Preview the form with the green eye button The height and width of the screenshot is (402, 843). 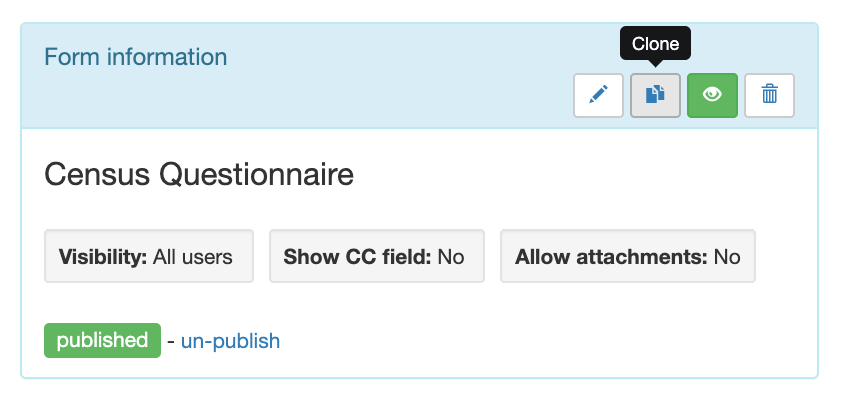tap(712, 95)
